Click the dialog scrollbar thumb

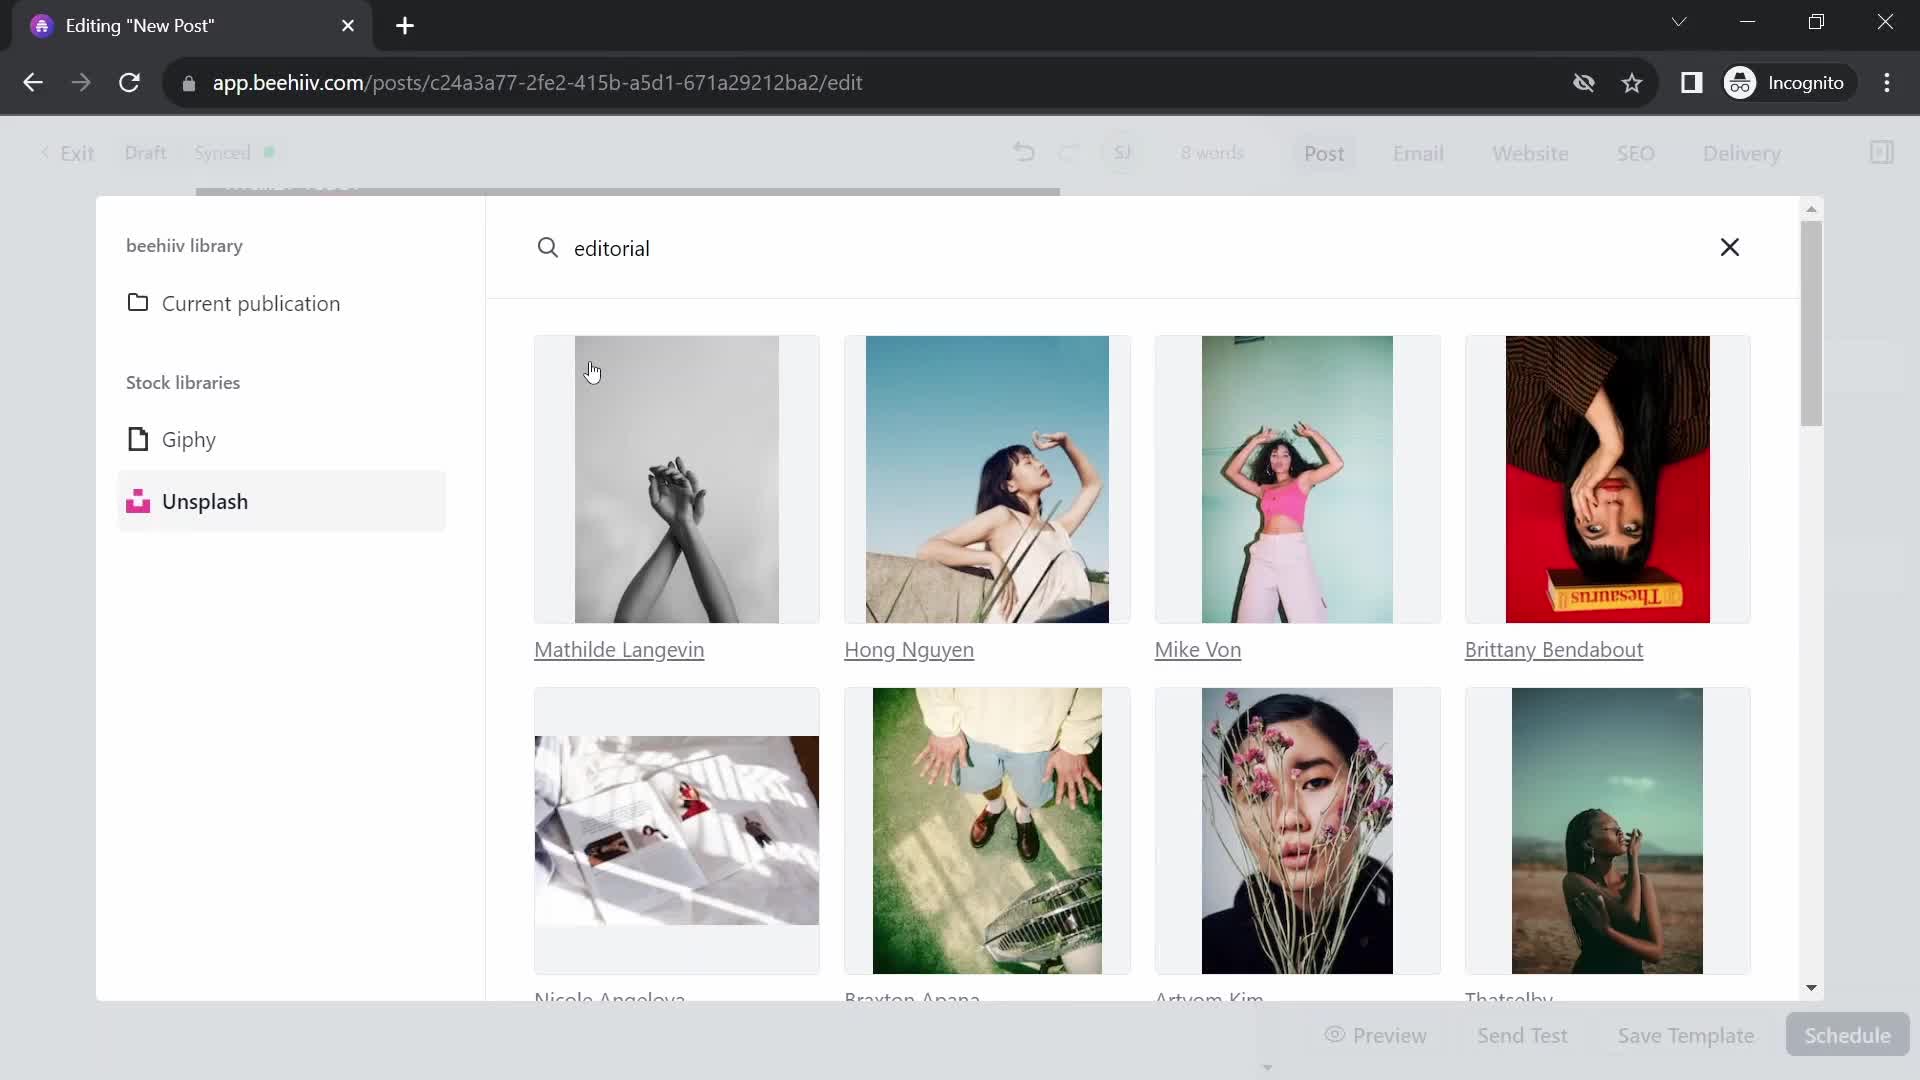pos(1811,323)
